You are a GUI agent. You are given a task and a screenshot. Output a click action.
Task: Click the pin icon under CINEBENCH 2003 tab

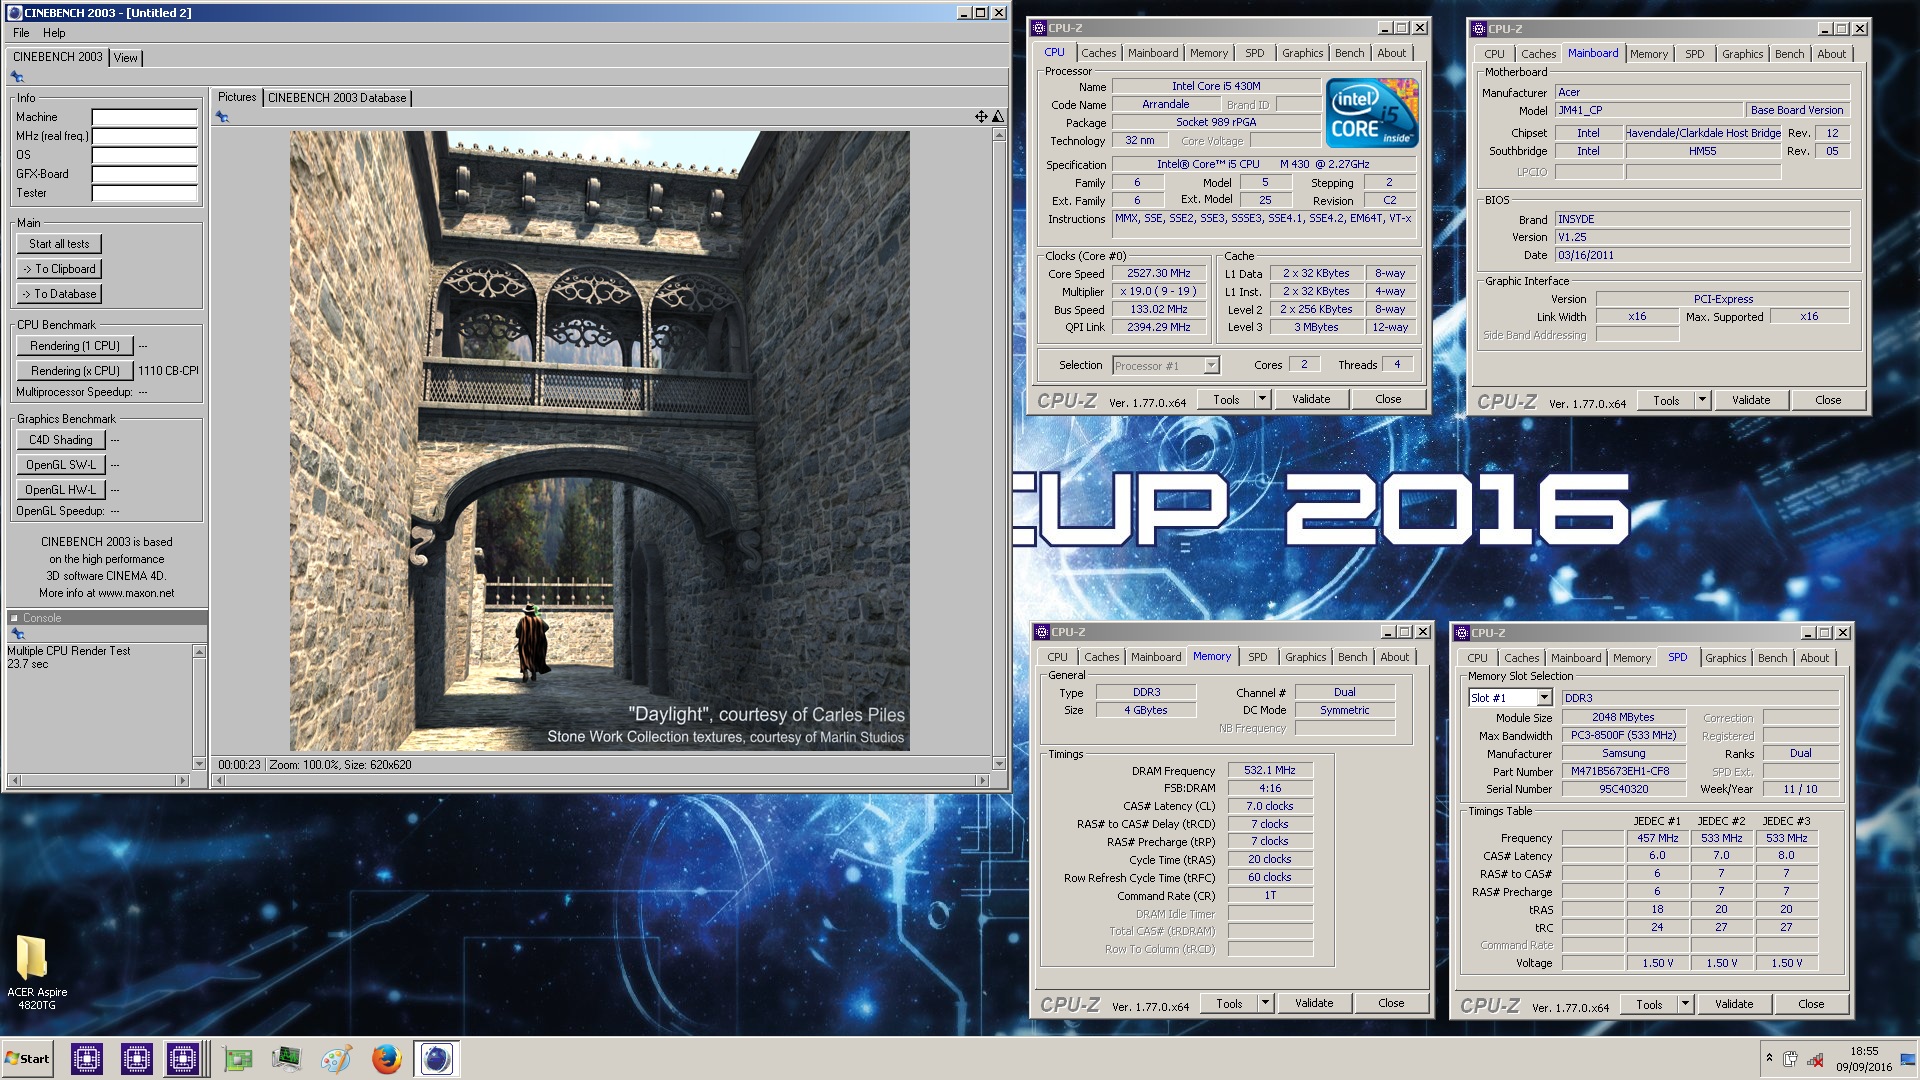[17, 77]
